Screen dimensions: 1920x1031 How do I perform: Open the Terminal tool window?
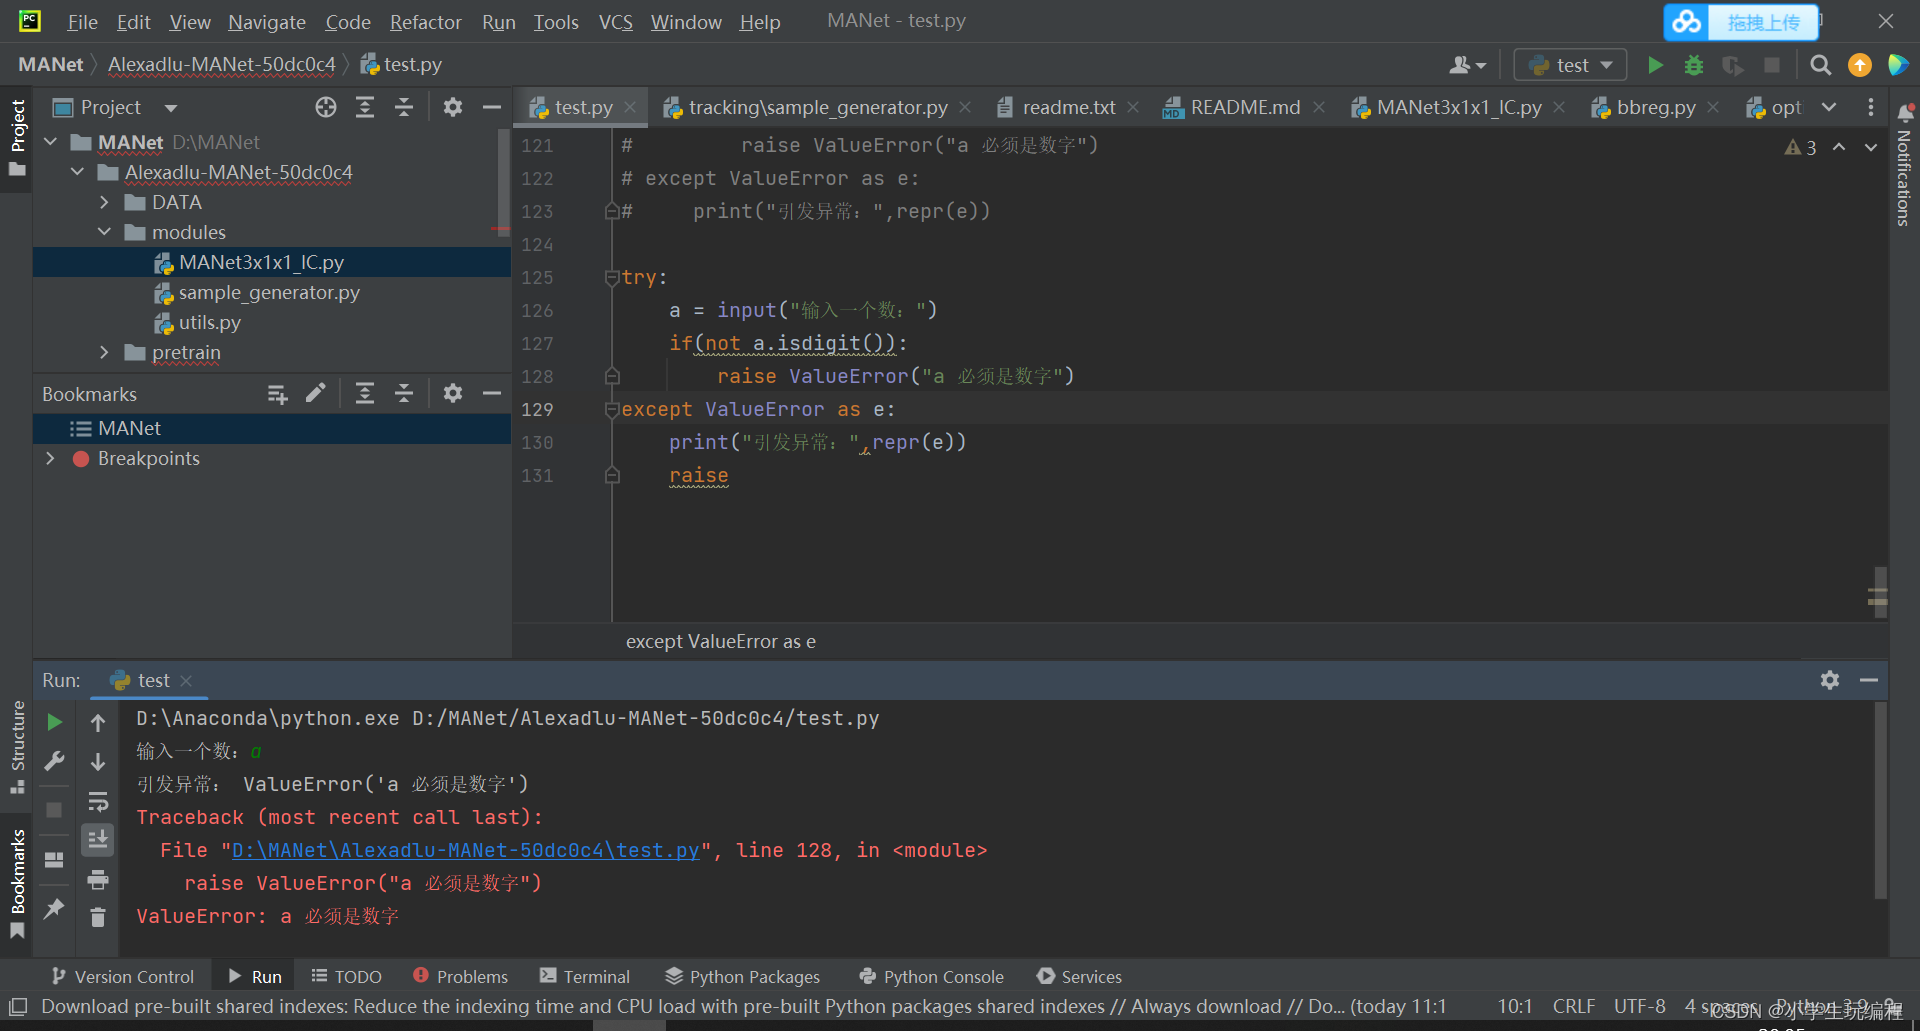[x=585, y=977]
